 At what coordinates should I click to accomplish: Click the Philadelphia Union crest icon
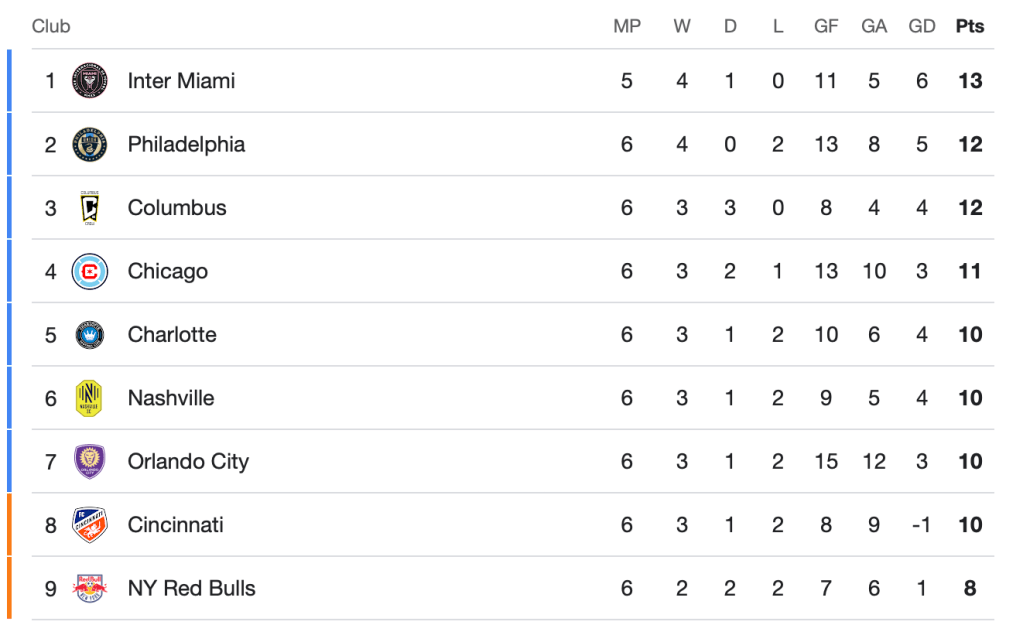[90, 144]
